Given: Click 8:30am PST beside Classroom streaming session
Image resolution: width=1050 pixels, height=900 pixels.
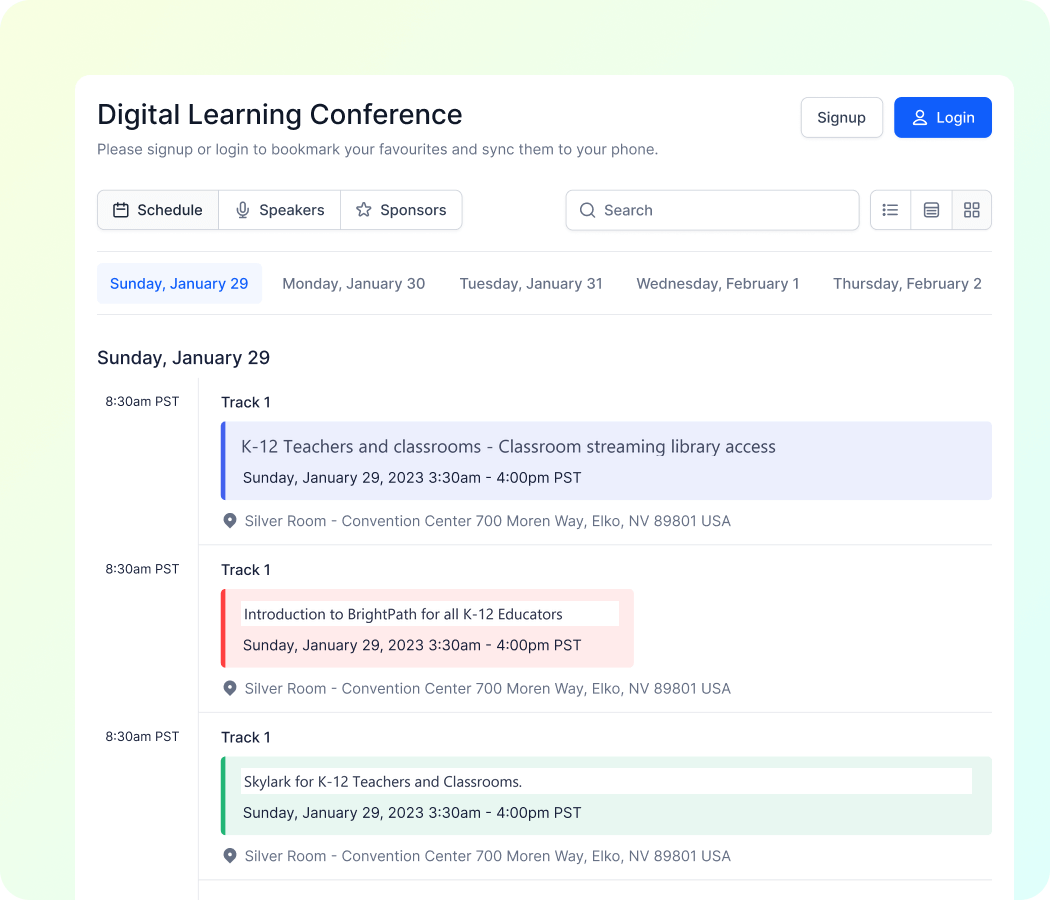Looking at the screenshot, I should [142, 402].
